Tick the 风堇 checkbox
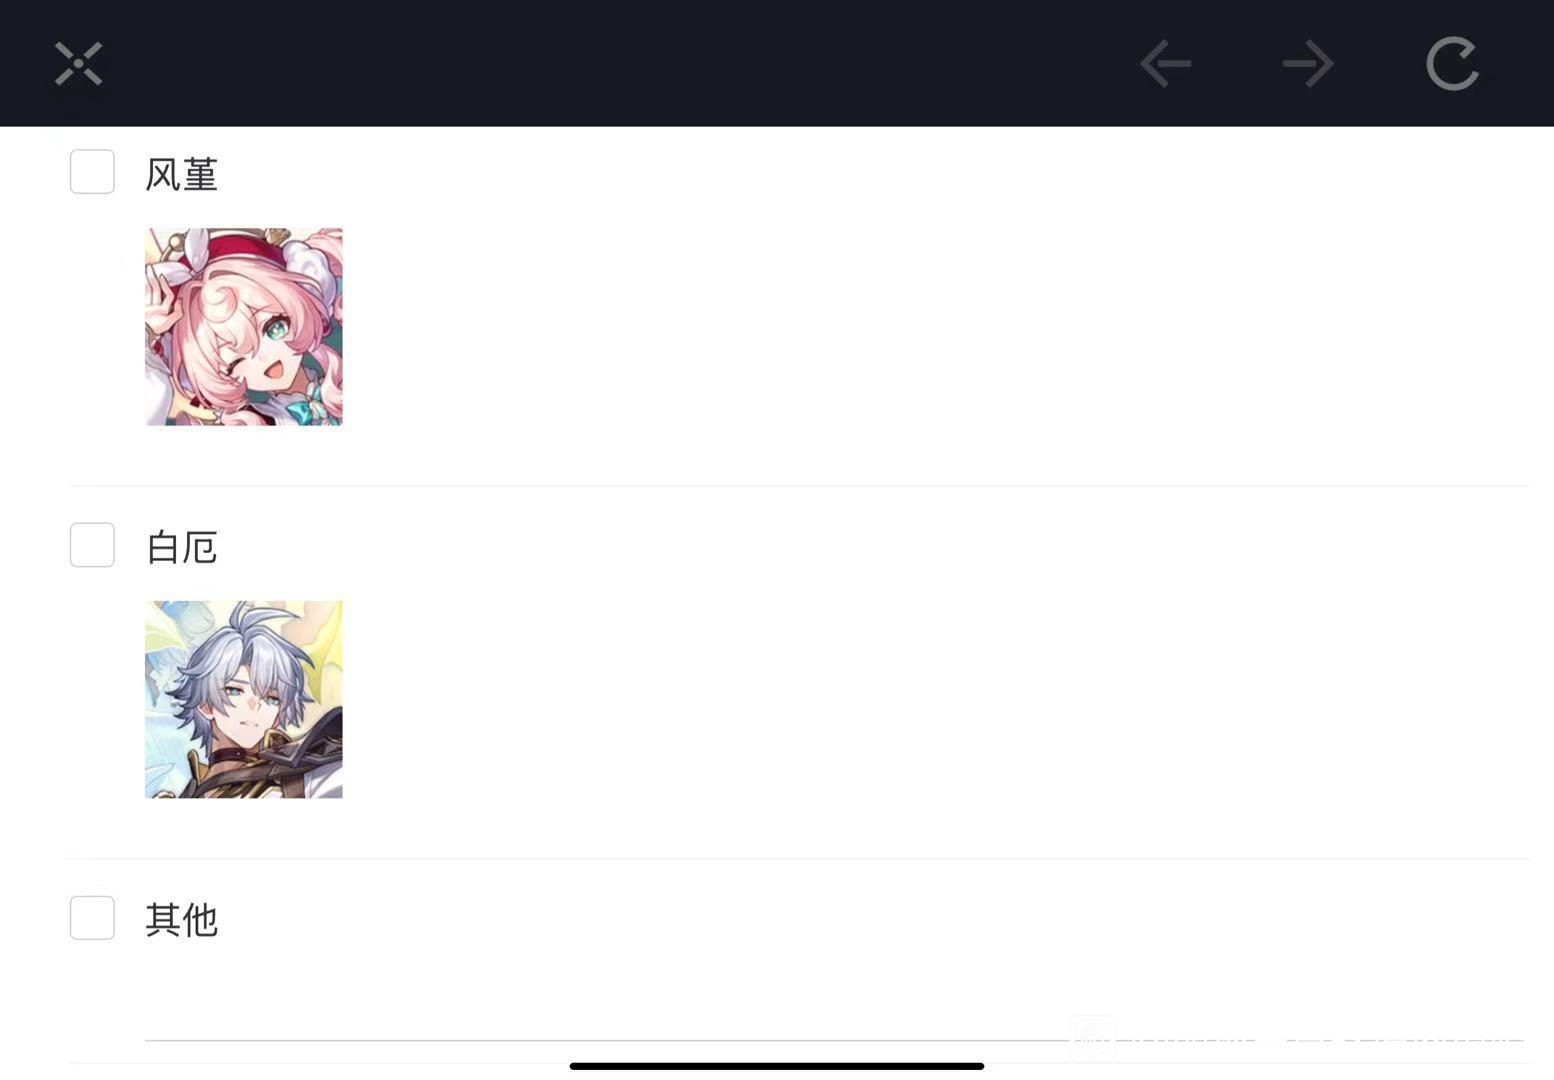This screenshot has height=1080, width=1554. coord(92,172)
